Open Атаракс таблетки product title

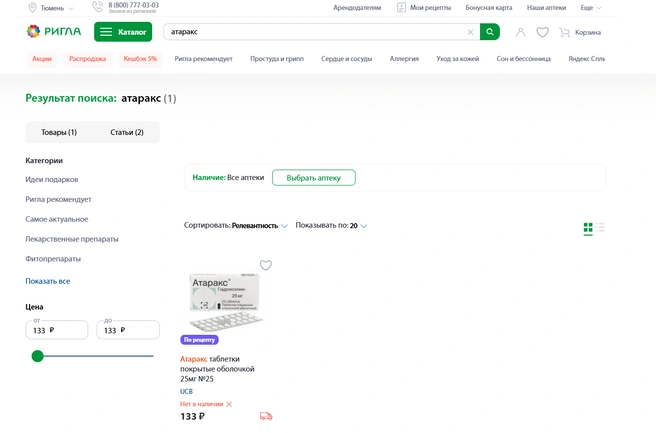(x=217, y=369)
